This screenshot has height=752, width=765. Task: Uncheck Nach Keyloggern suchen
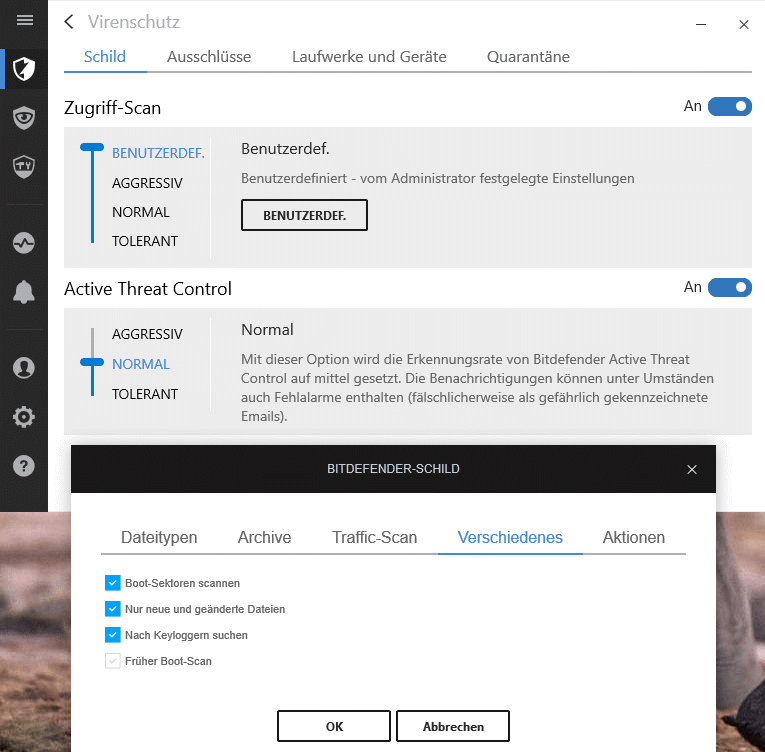[113, 634]
